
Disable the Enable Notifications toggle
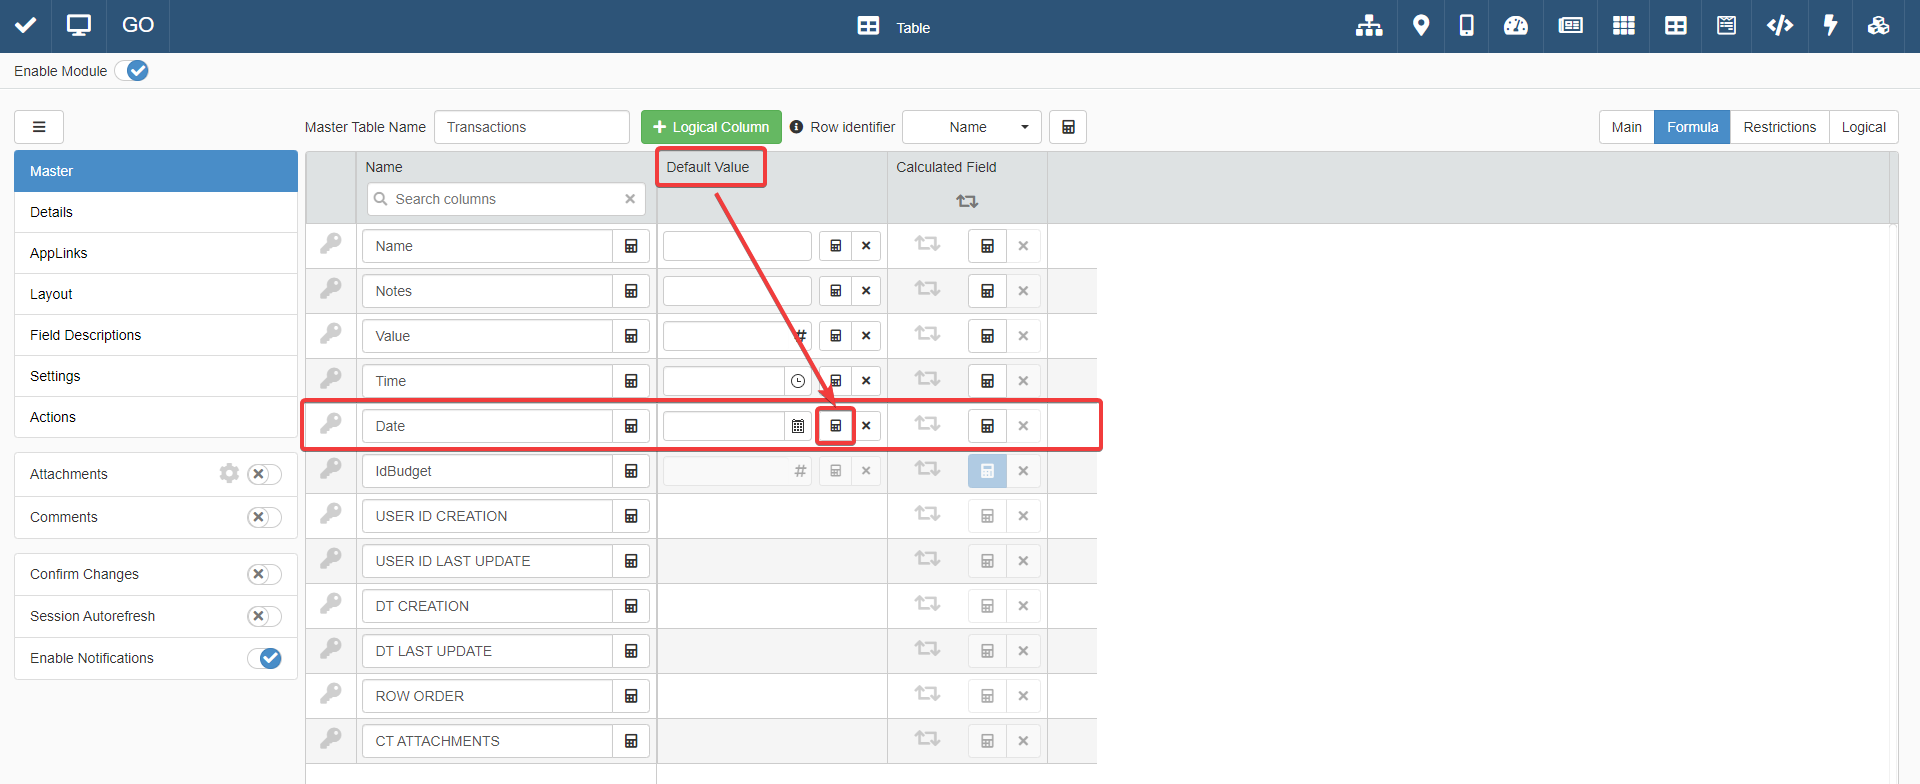[264, 658]
